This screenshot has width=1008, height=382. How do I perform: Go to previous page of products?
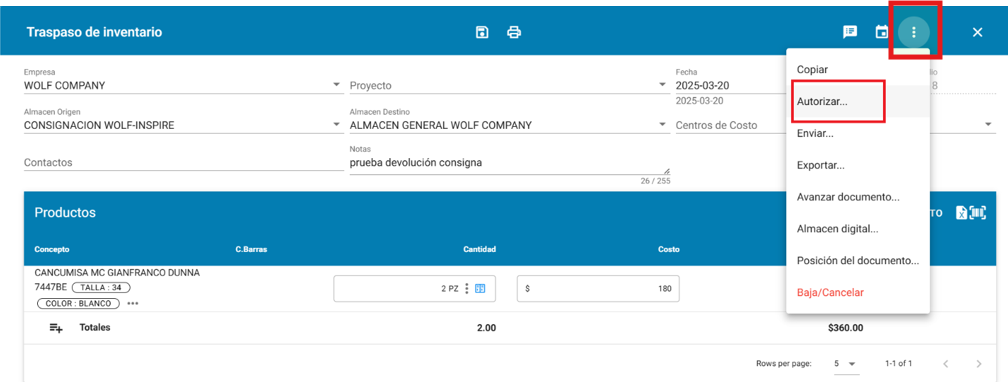tap(946, 364)
